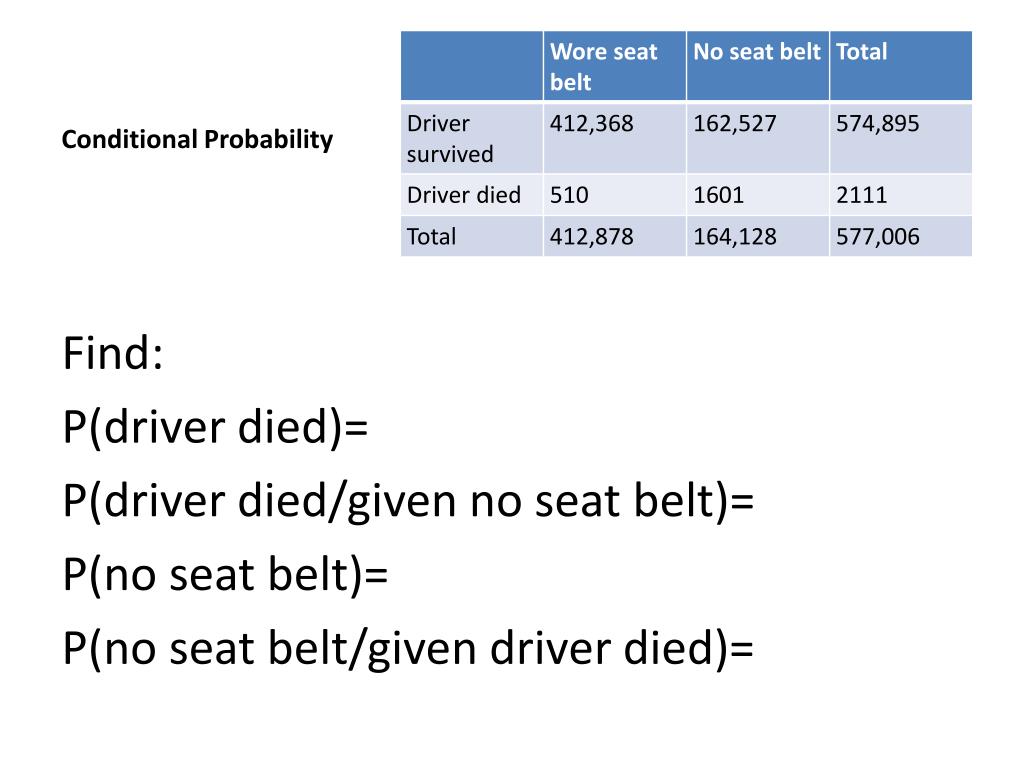Click the P(driver died/given no seat belt)= line

(x=408, y=502)
